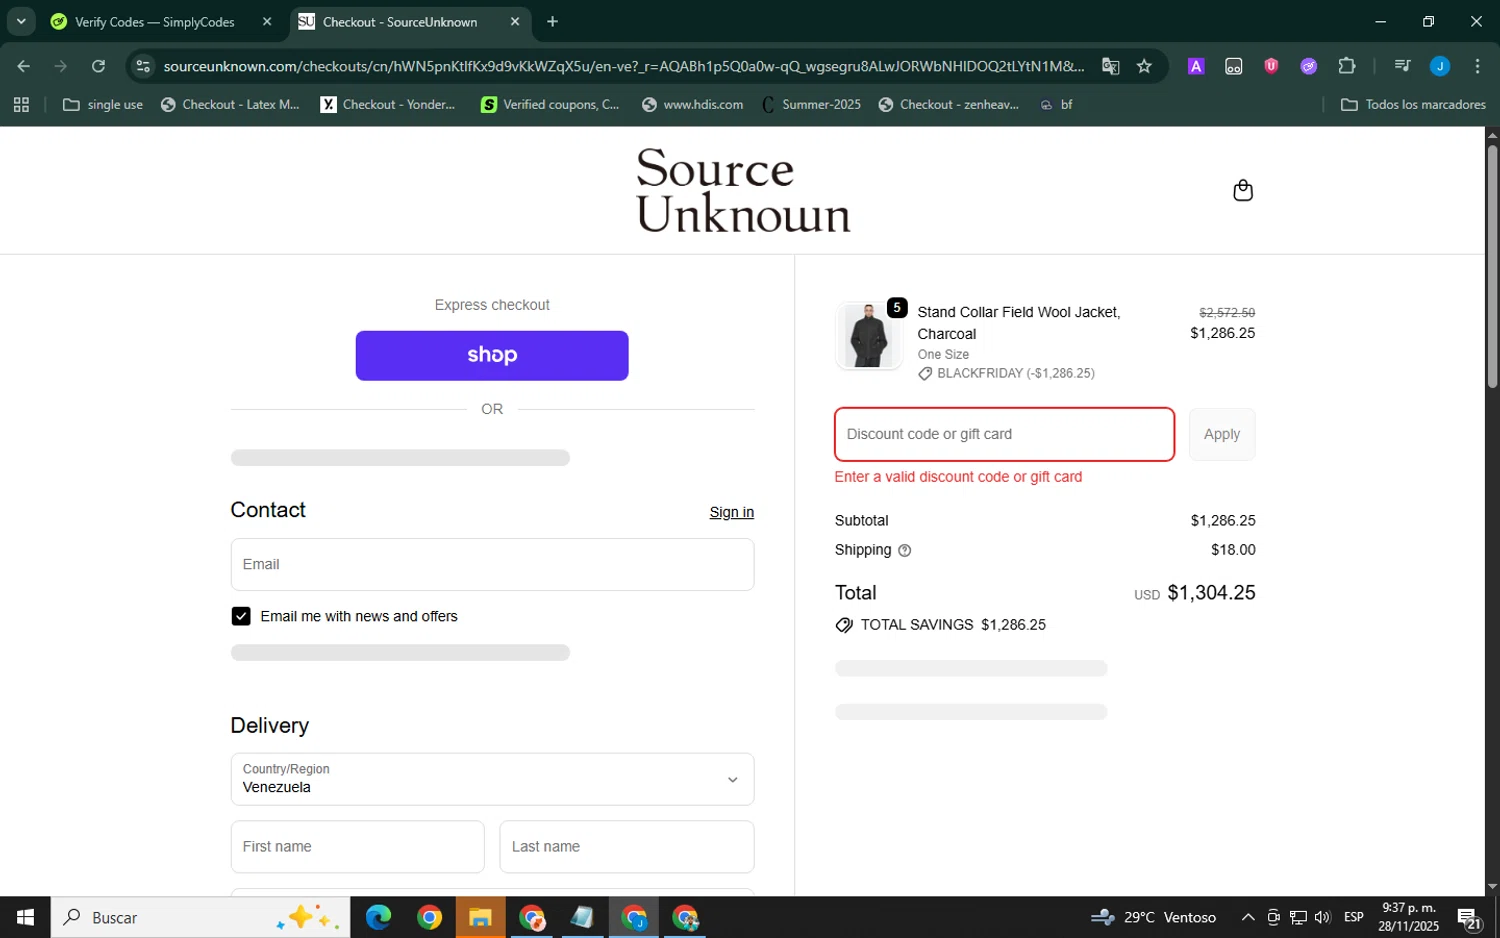
Task: Open the www.hdis.com bookmark
Action: pos(692,104)
